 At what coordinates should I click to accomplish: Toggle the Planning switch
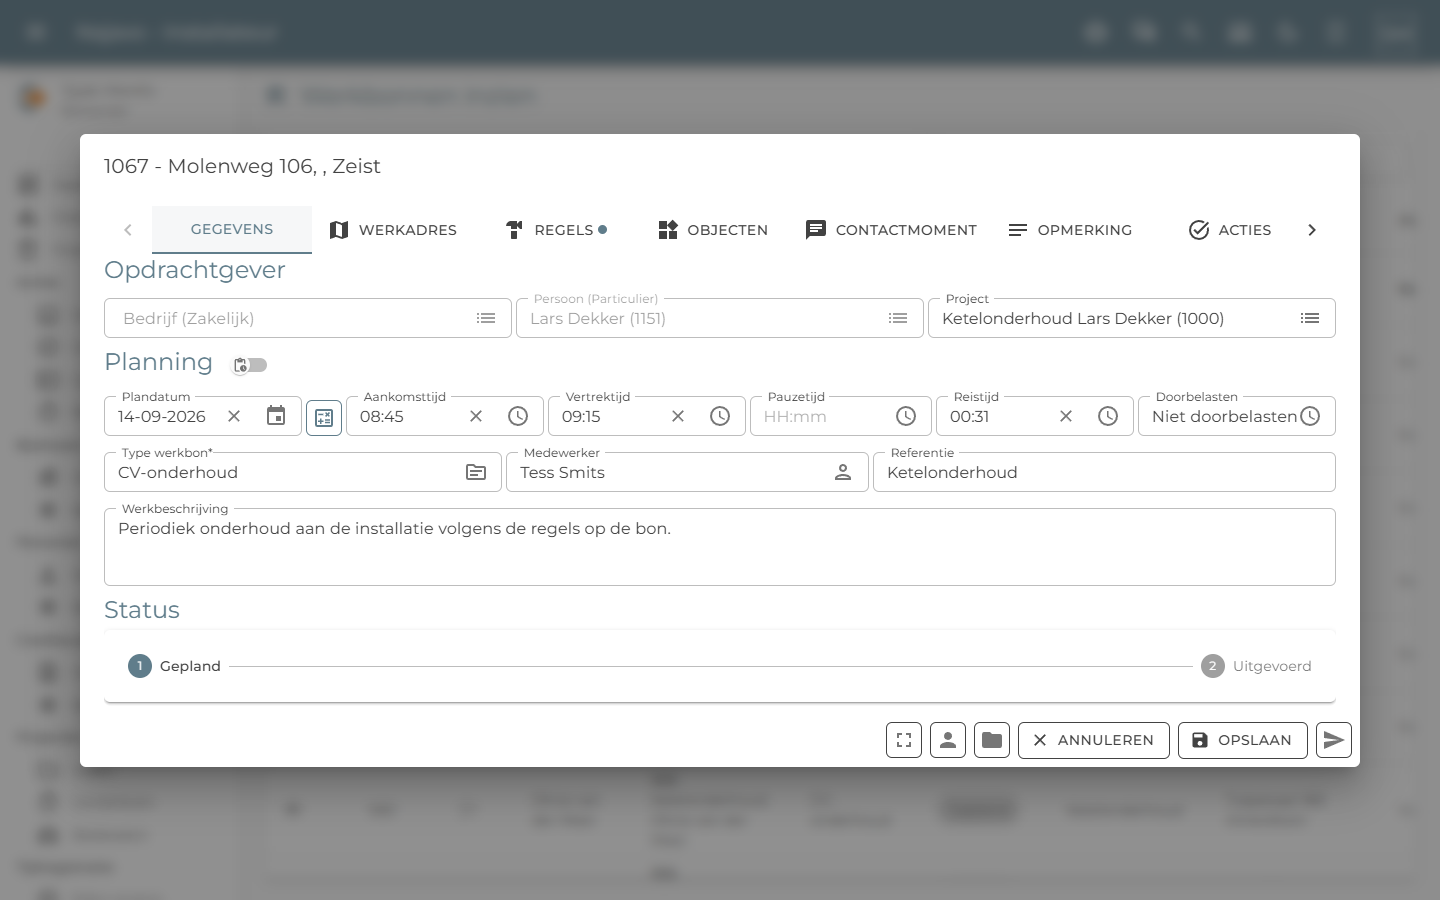[x=250, y=365]
